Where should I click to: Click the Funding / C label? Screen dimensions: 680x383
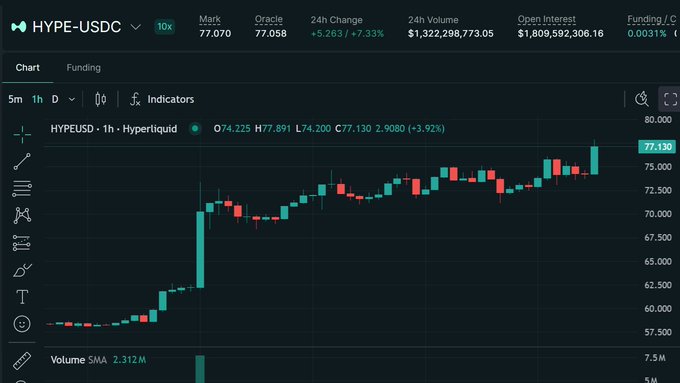tap(651, 19)
